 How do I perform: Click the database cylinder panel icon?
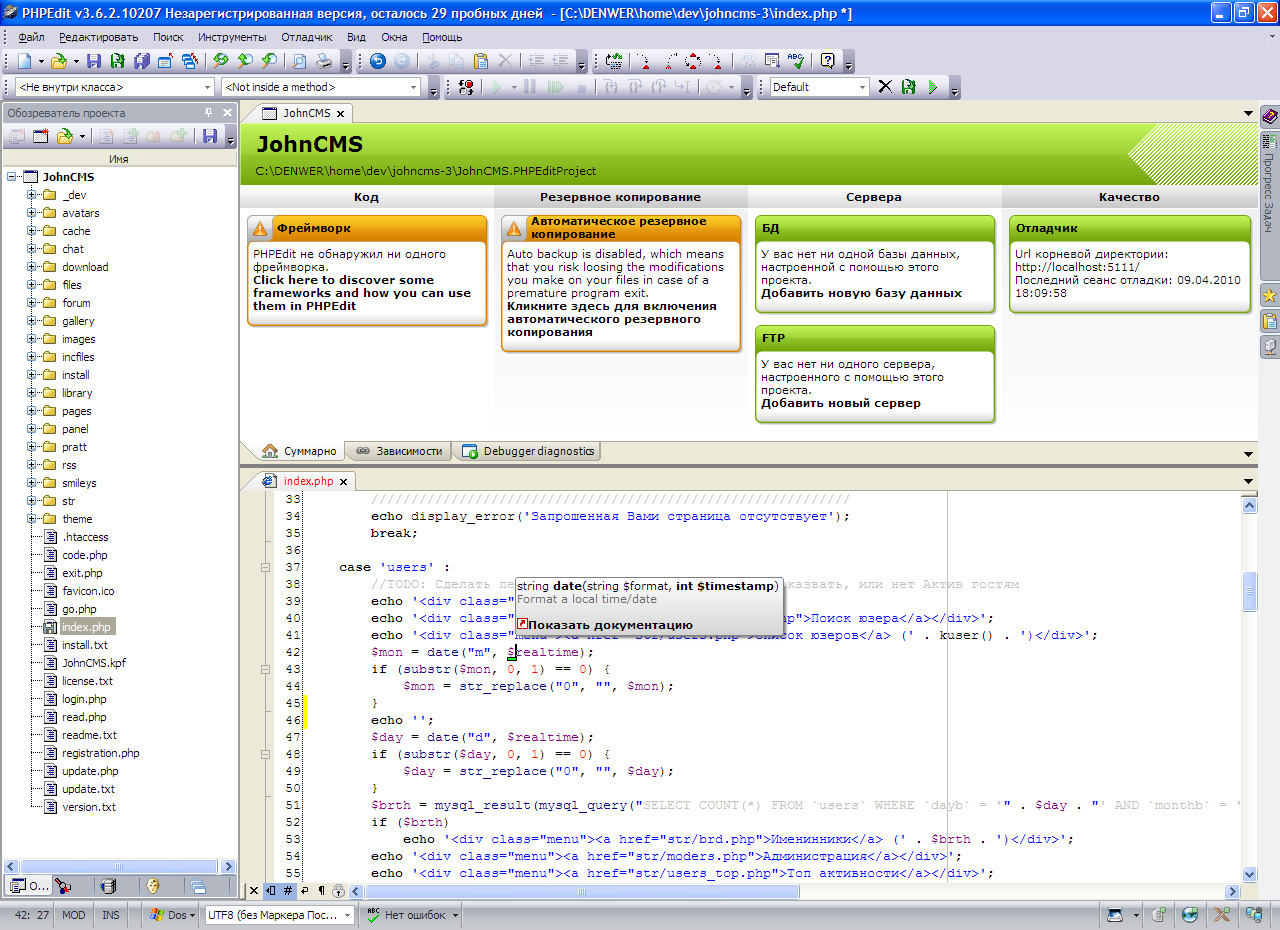pos(108,886)
